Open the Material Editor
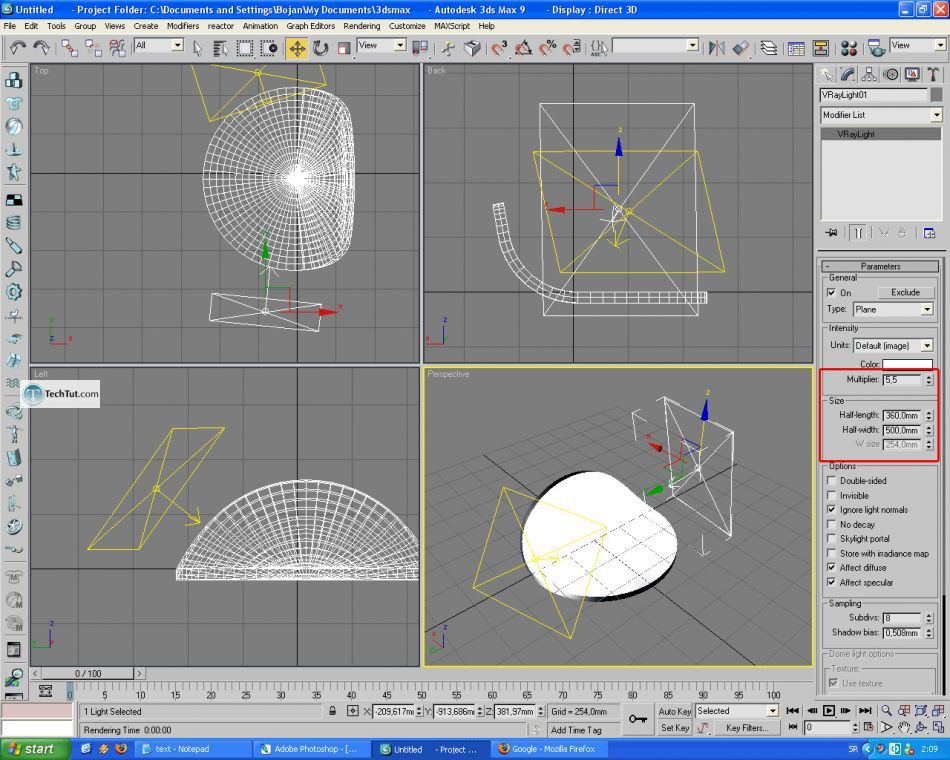The height and width of the screenshot is (760, 950). (849, 48)
